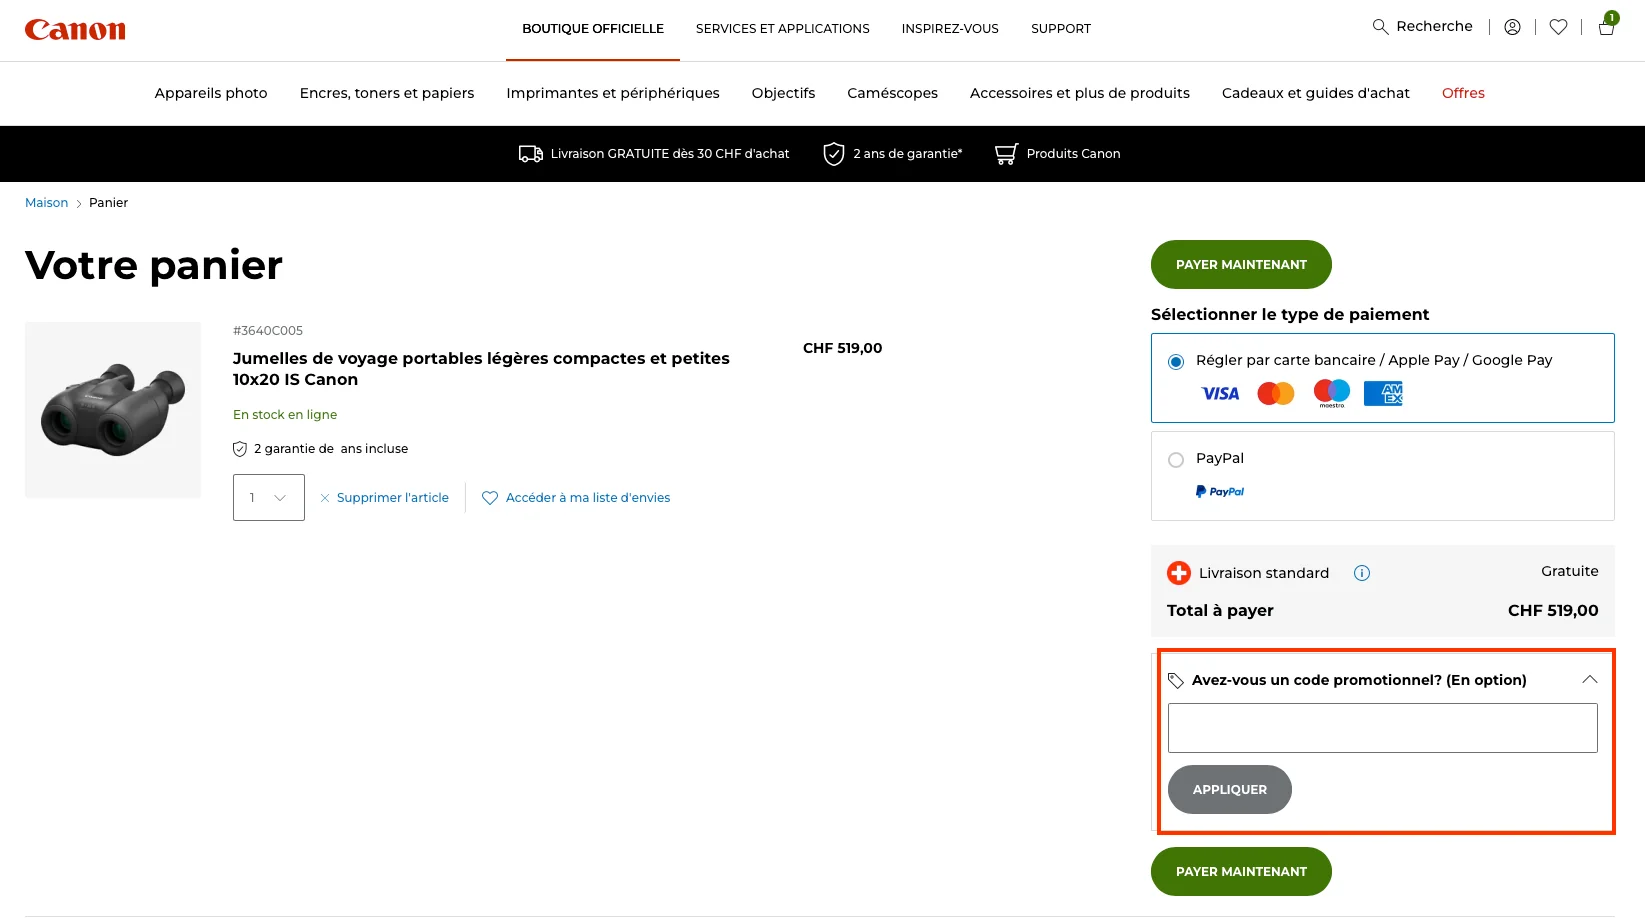This screenshot has height=918, width=1645.
Task: Click the PAYER MAINTENANT button
Action: click(x=1240, y=264)
